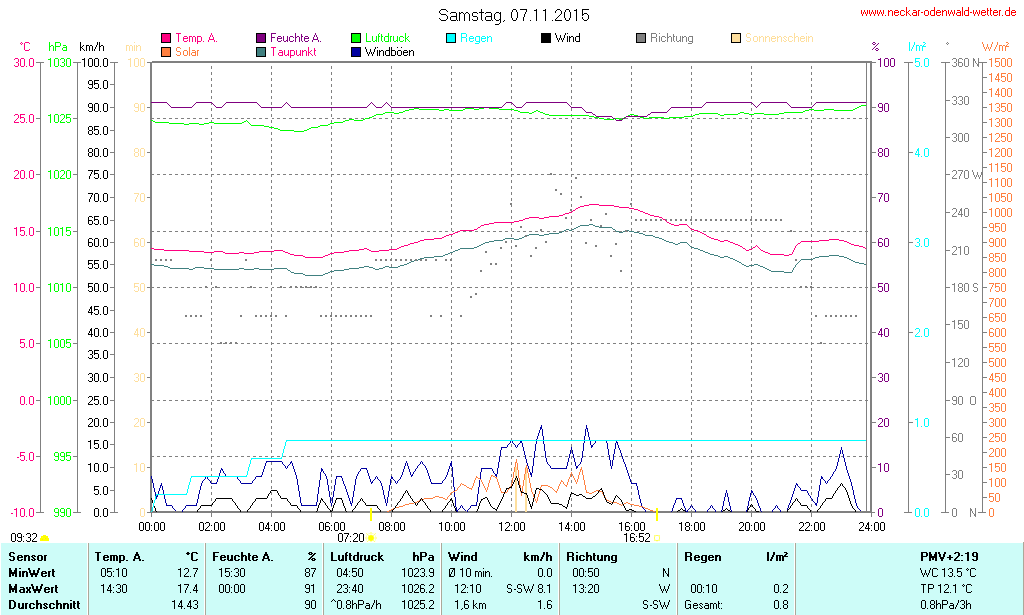Click the gray Richtung legend square
The width and height of the screenshot is (1024, 615).
(641, 38)
